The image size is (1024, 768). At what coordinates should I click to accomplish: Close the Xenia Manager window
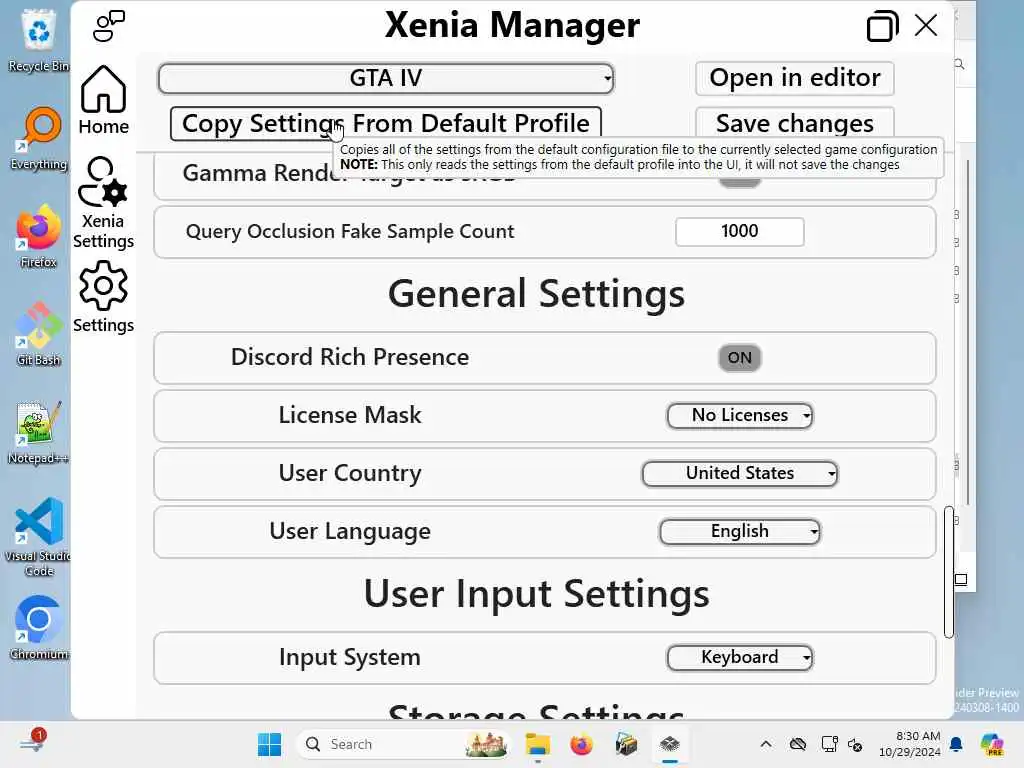click(x=926, y=26)
